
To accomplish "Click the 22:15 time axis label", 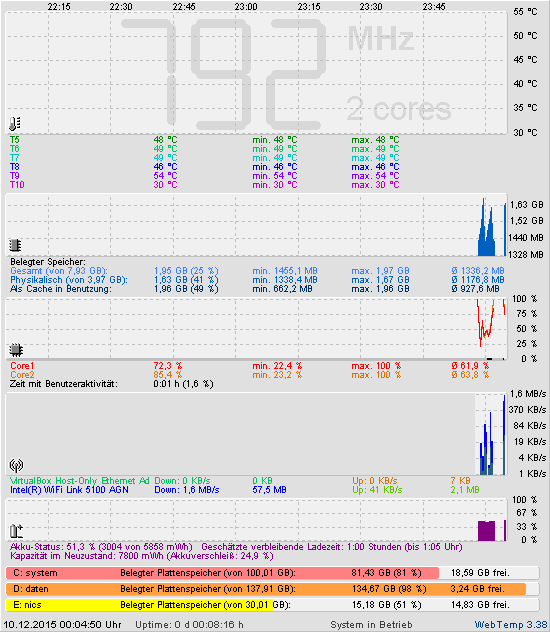I will point(59,7).
